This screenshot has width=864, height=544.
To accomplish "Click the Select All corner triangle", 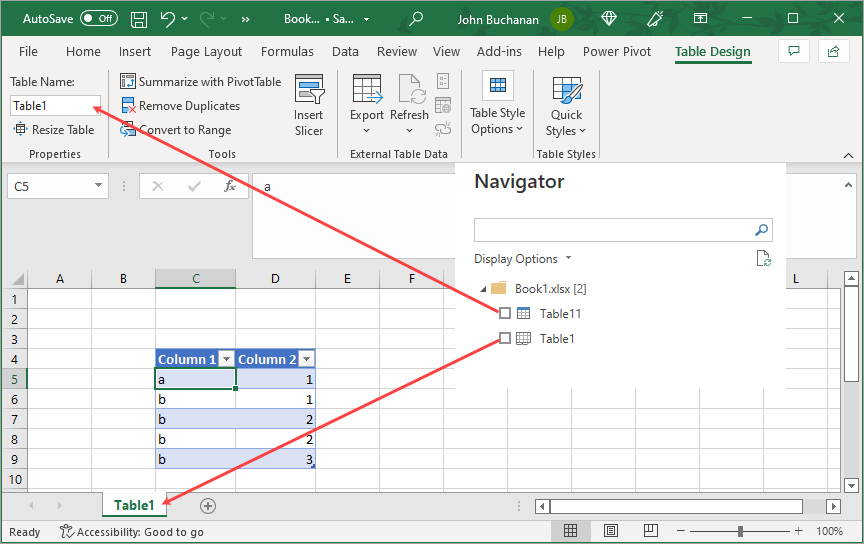I will [18, 278].
